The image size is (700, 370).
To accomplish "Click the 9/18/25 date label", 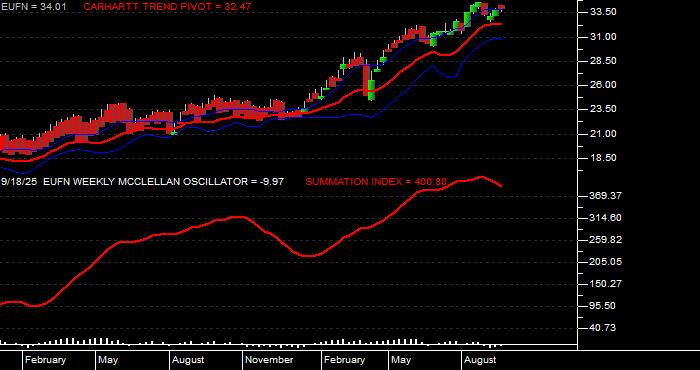I will 20,182.
